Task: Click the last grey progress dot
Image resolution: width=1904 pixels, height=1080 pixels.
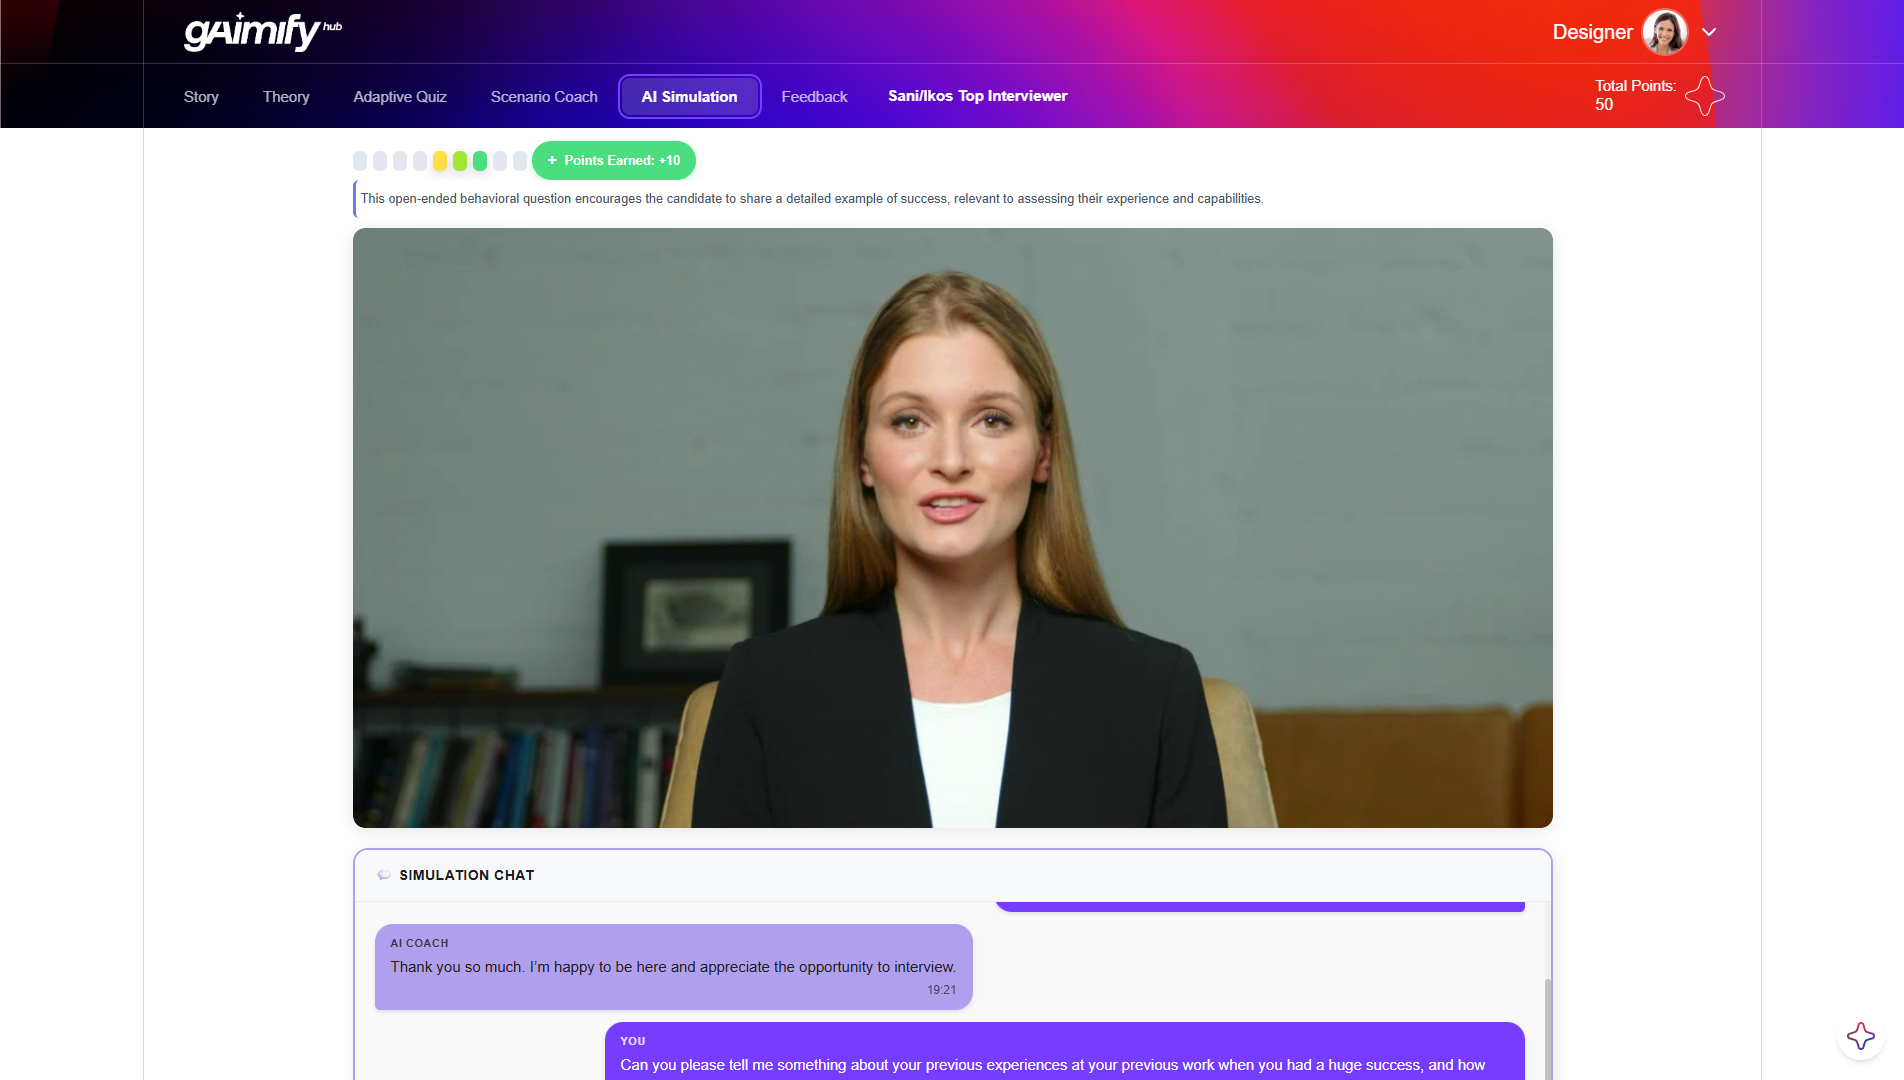Action: (520, 161)
